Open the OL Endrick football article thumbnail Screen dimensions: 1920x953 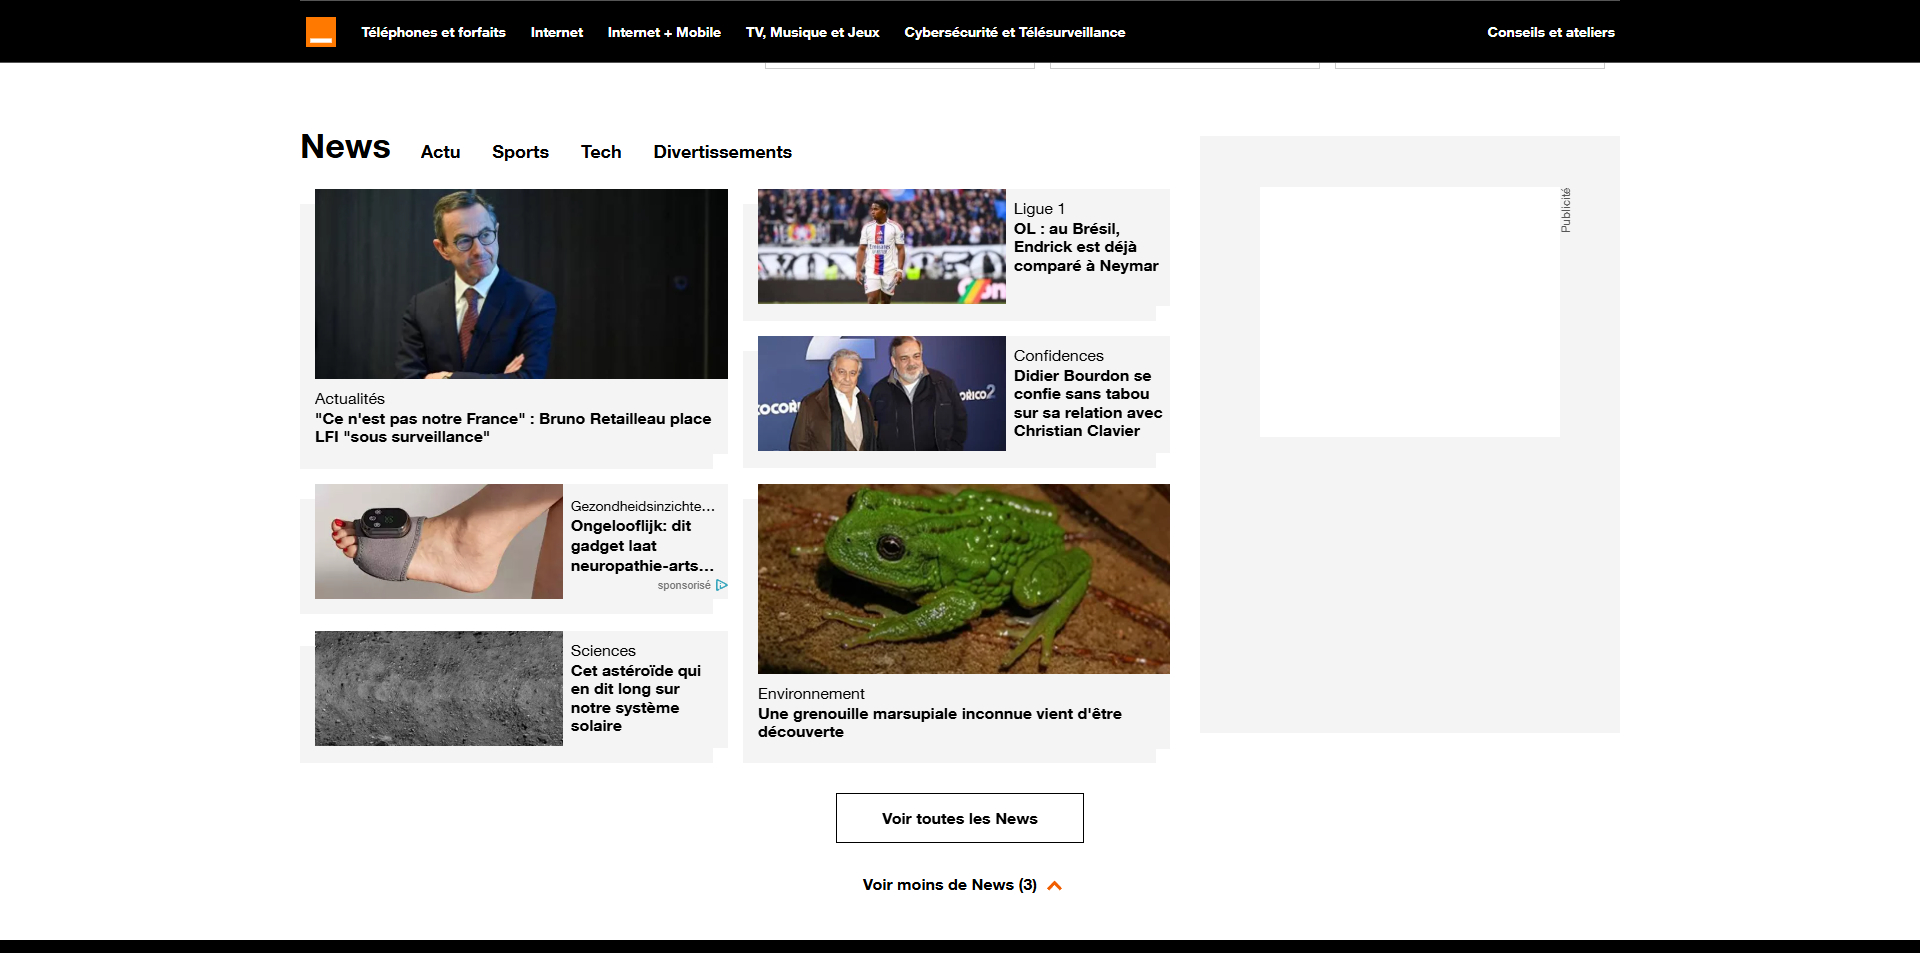[x=882, y=246]
